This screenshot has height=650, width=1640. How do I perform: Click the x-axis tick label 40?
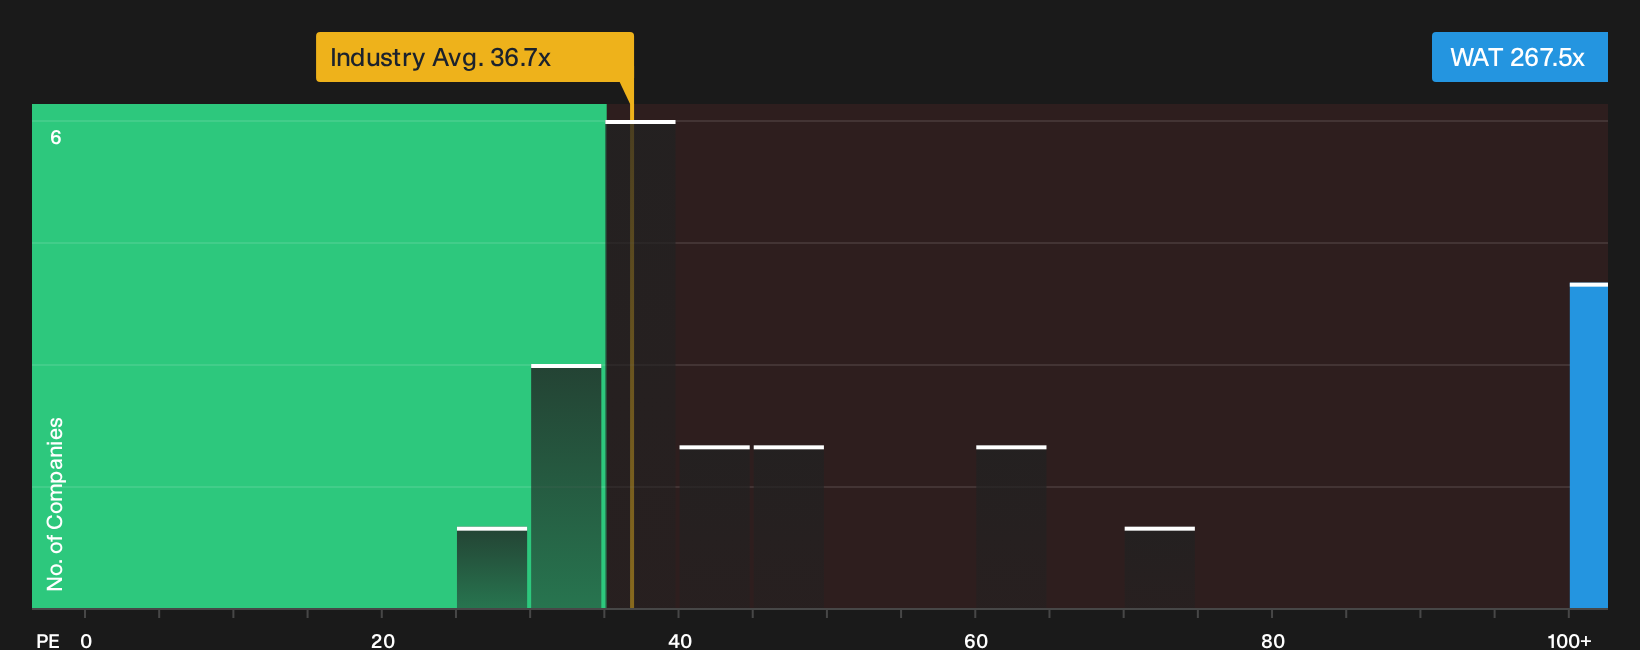(680, 641)
